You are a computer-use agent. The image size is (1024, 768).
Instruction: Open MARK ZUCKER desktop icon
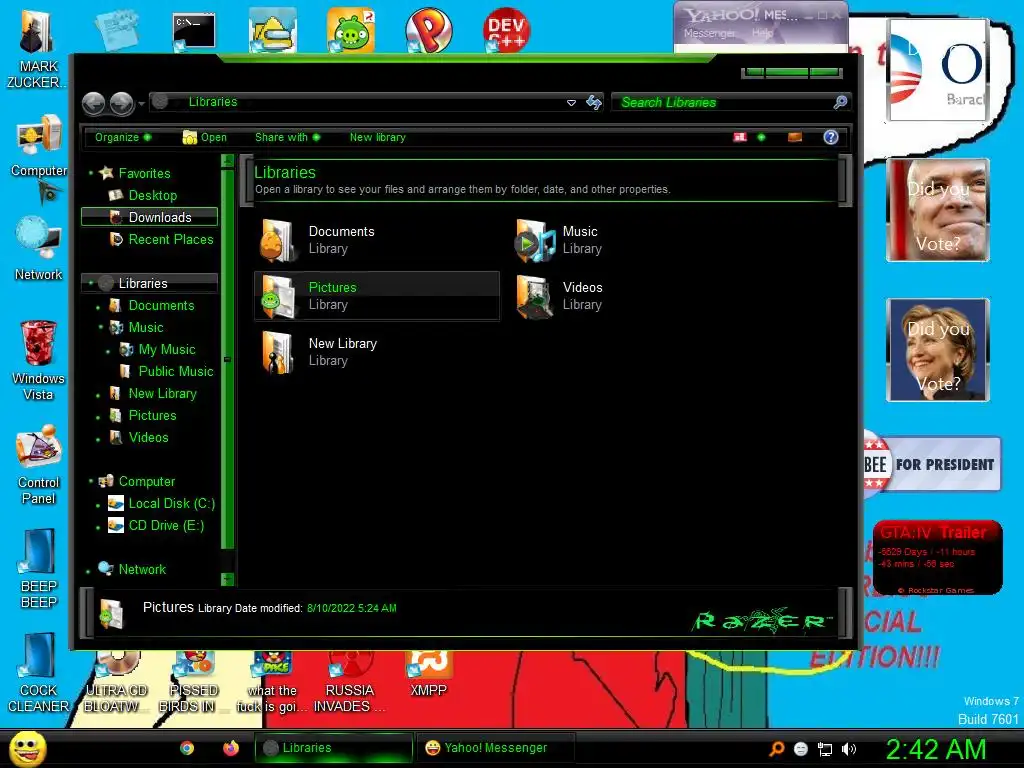coord(37,47)
